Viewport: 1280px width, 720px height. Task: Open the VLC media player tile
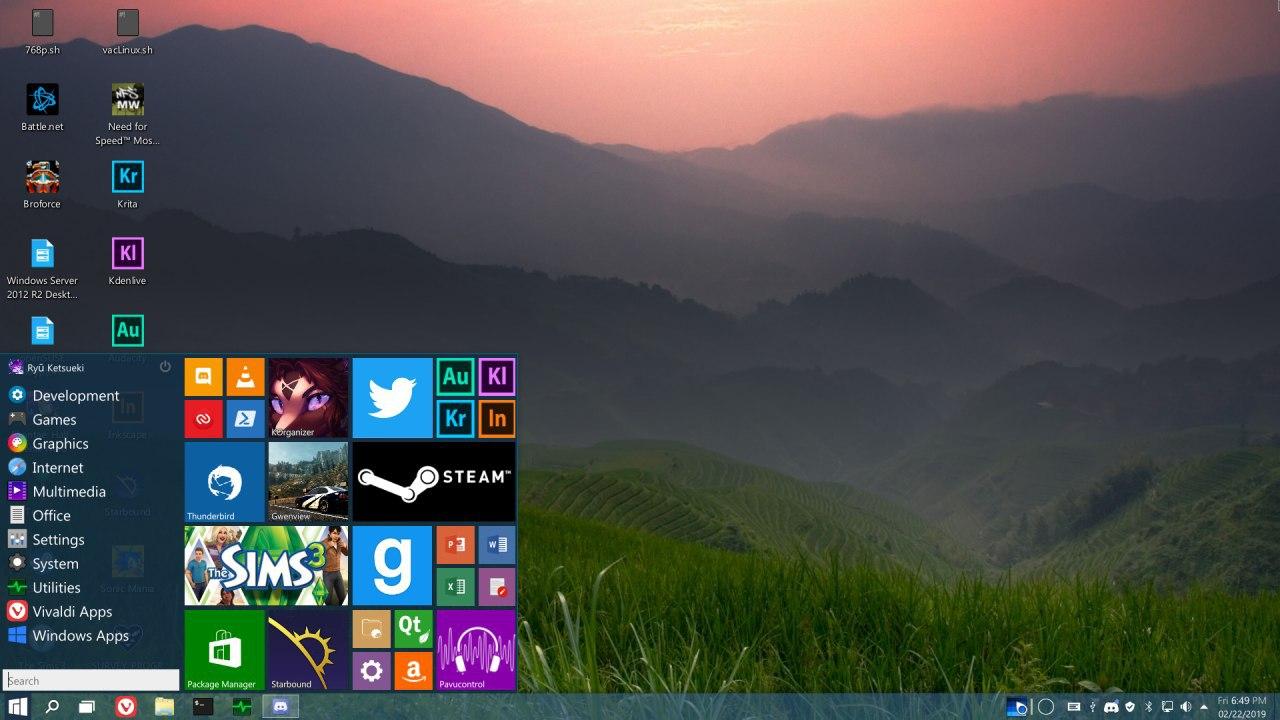[x=245, y=377]
